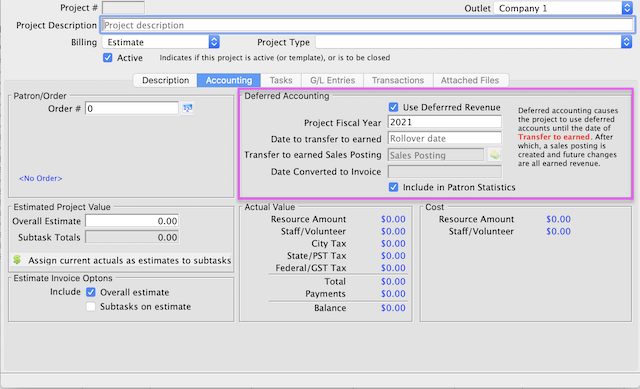Click the Actual Value Resource Amount $0.00
Screen dimensions: 640x389
tap(393, 219)
